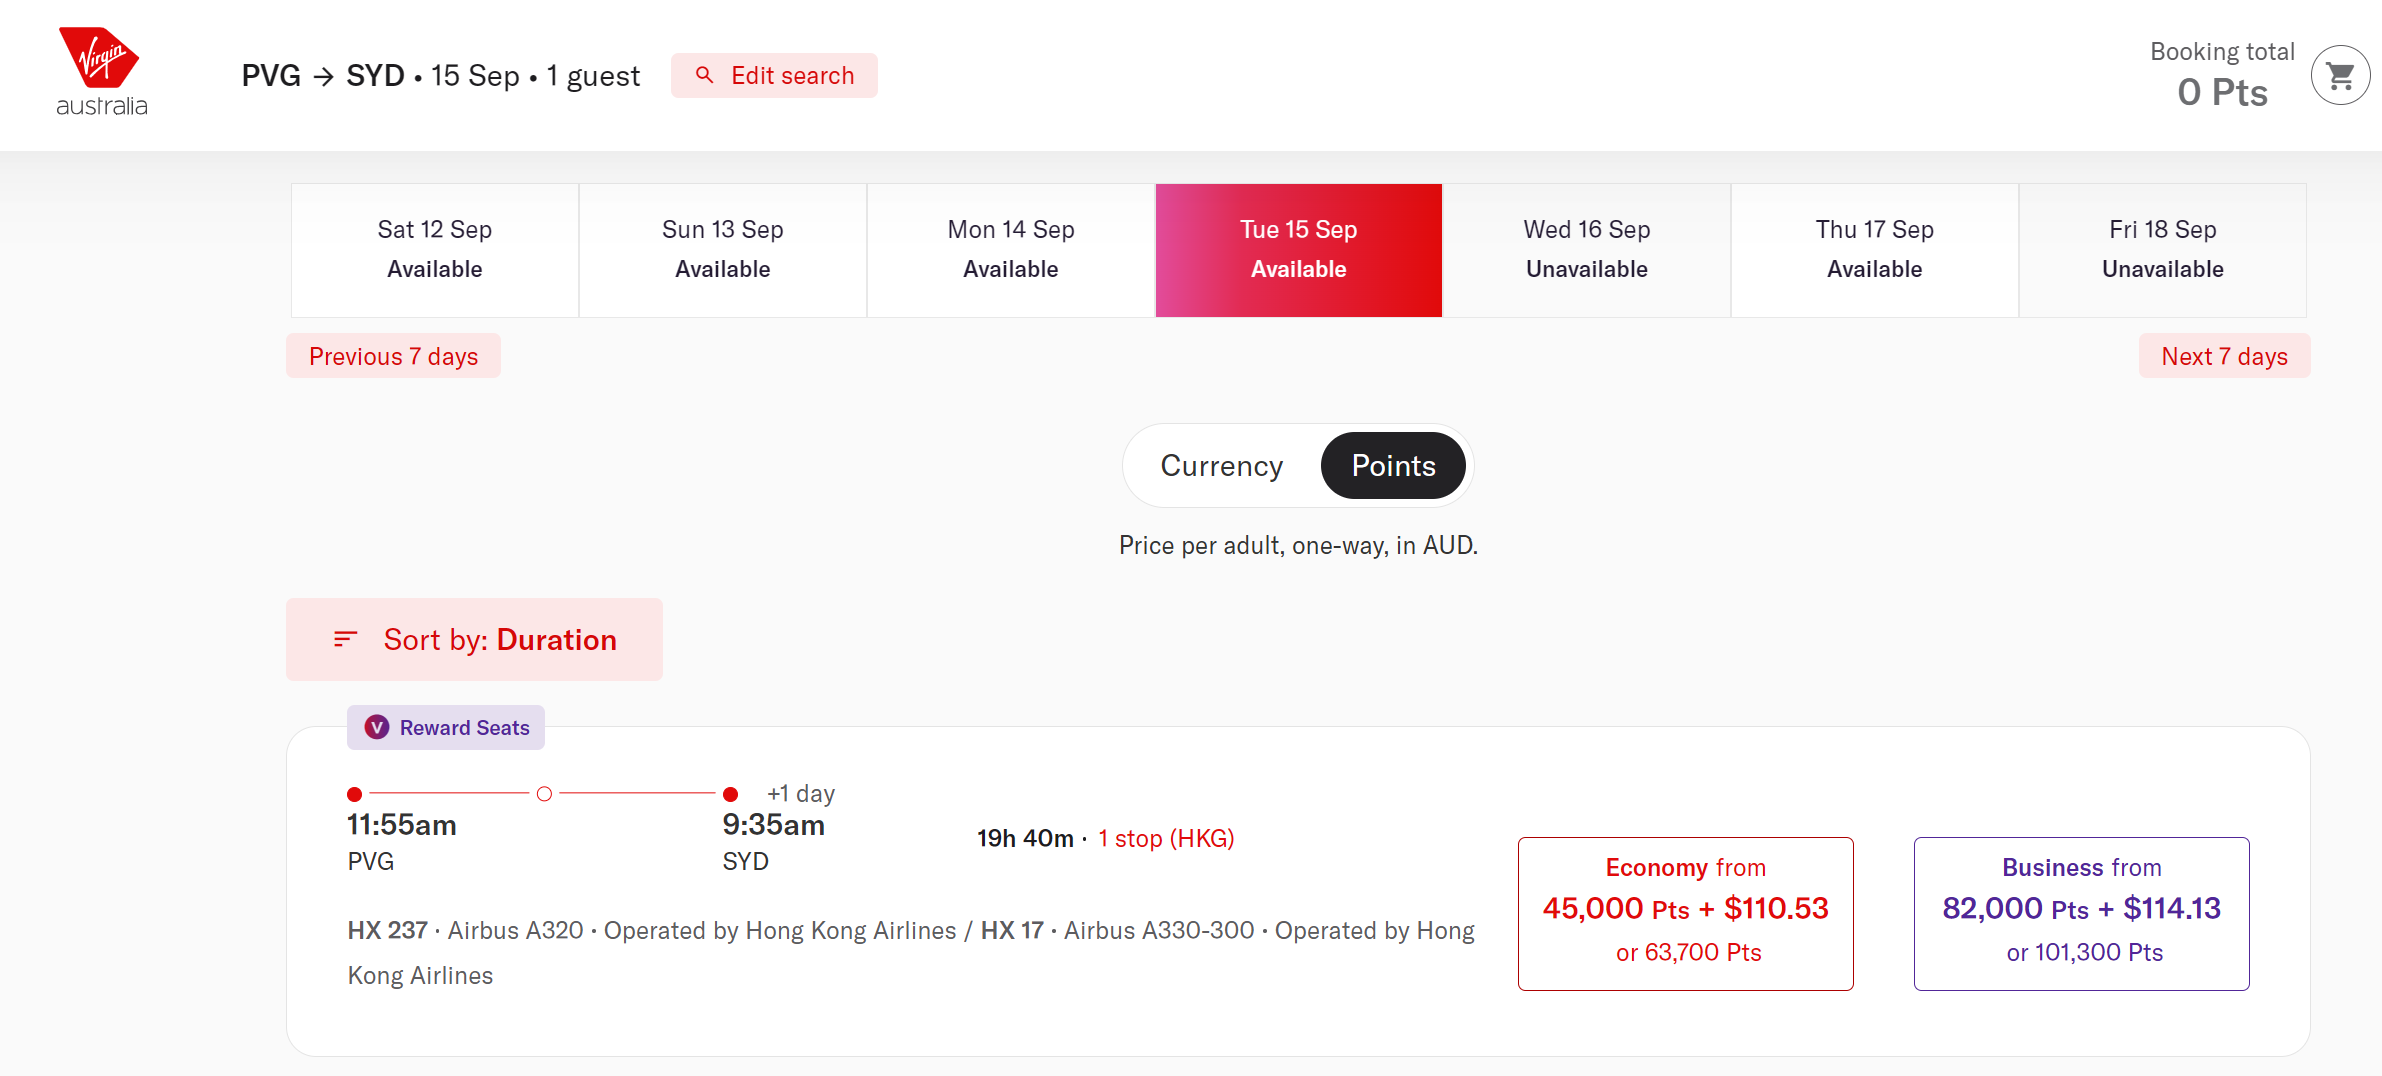This screenshot has width=2382, height=1076.
Task: Choose Business fare 82,000 Pts option
Action: 2081,913
